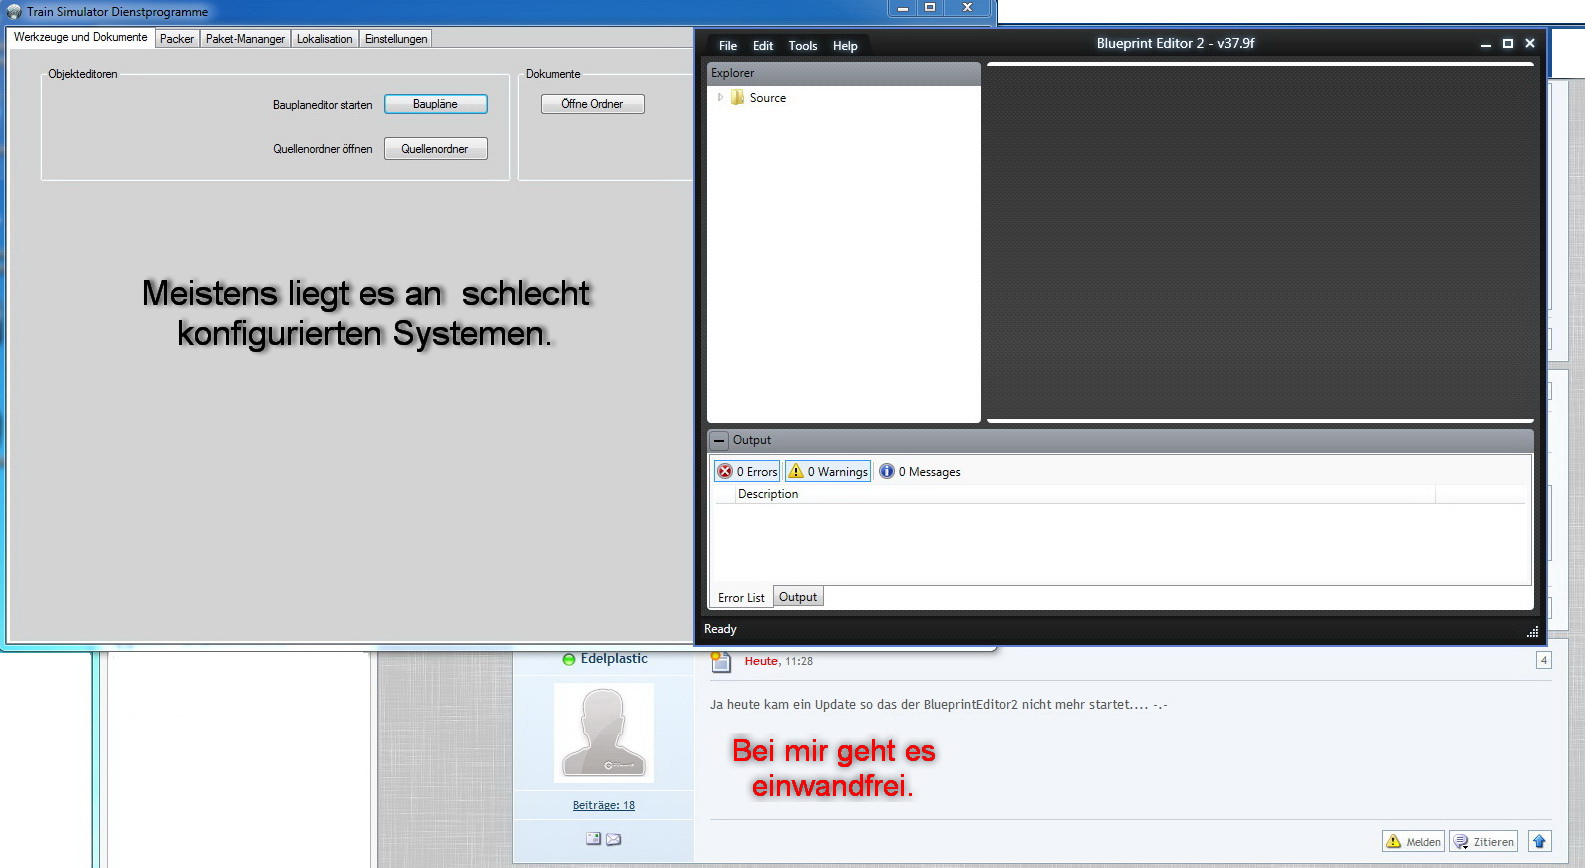
Task: Click the Blueprint Editor resize grip icon
Action: click(x=1532, y=631)
